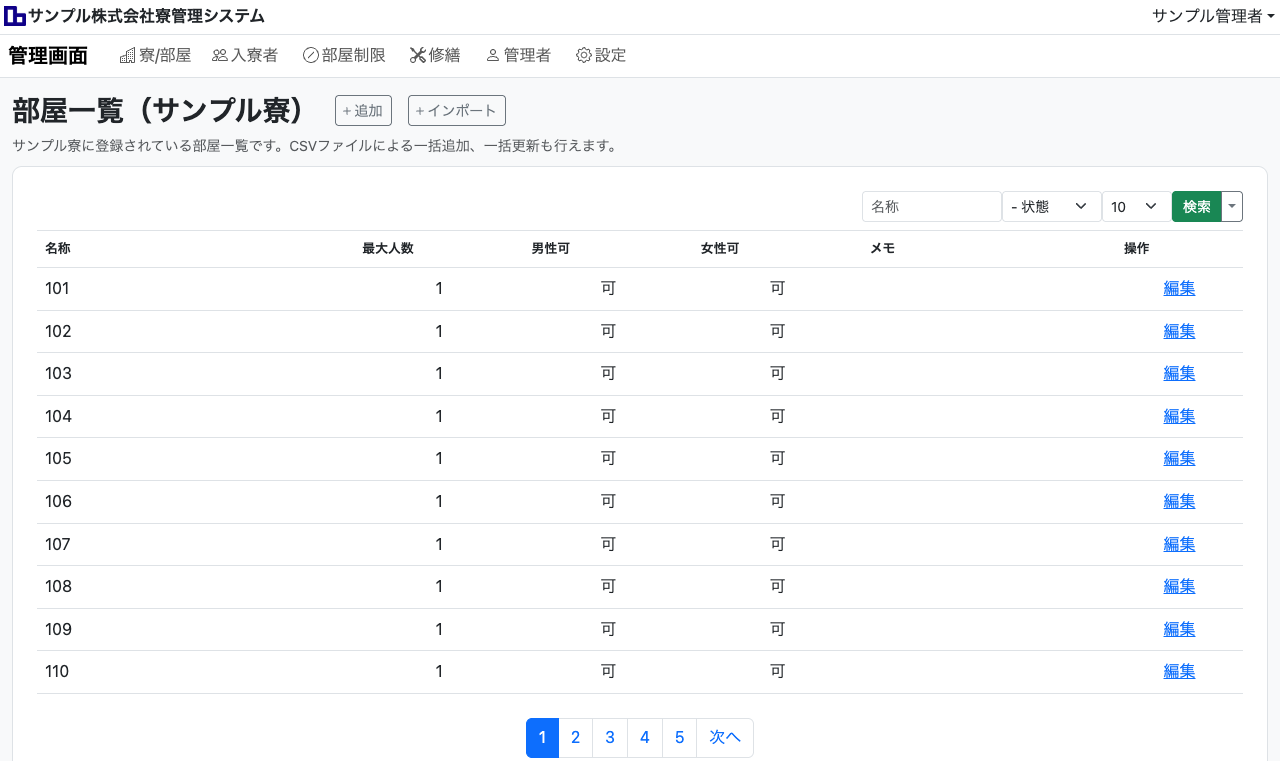The image size is (1280, 761).
Task: Open the rows-per-page dropdown showing 10
Action: [1136, 207]
